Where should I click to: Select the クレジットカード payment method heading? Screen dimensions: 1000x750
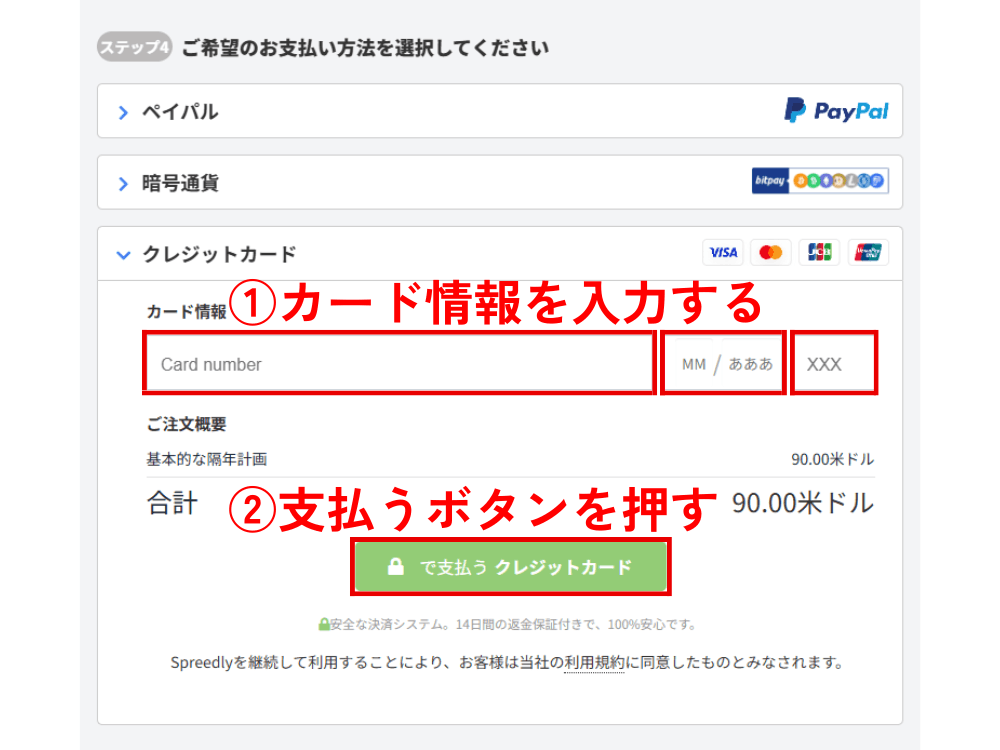tap(219, 255)
